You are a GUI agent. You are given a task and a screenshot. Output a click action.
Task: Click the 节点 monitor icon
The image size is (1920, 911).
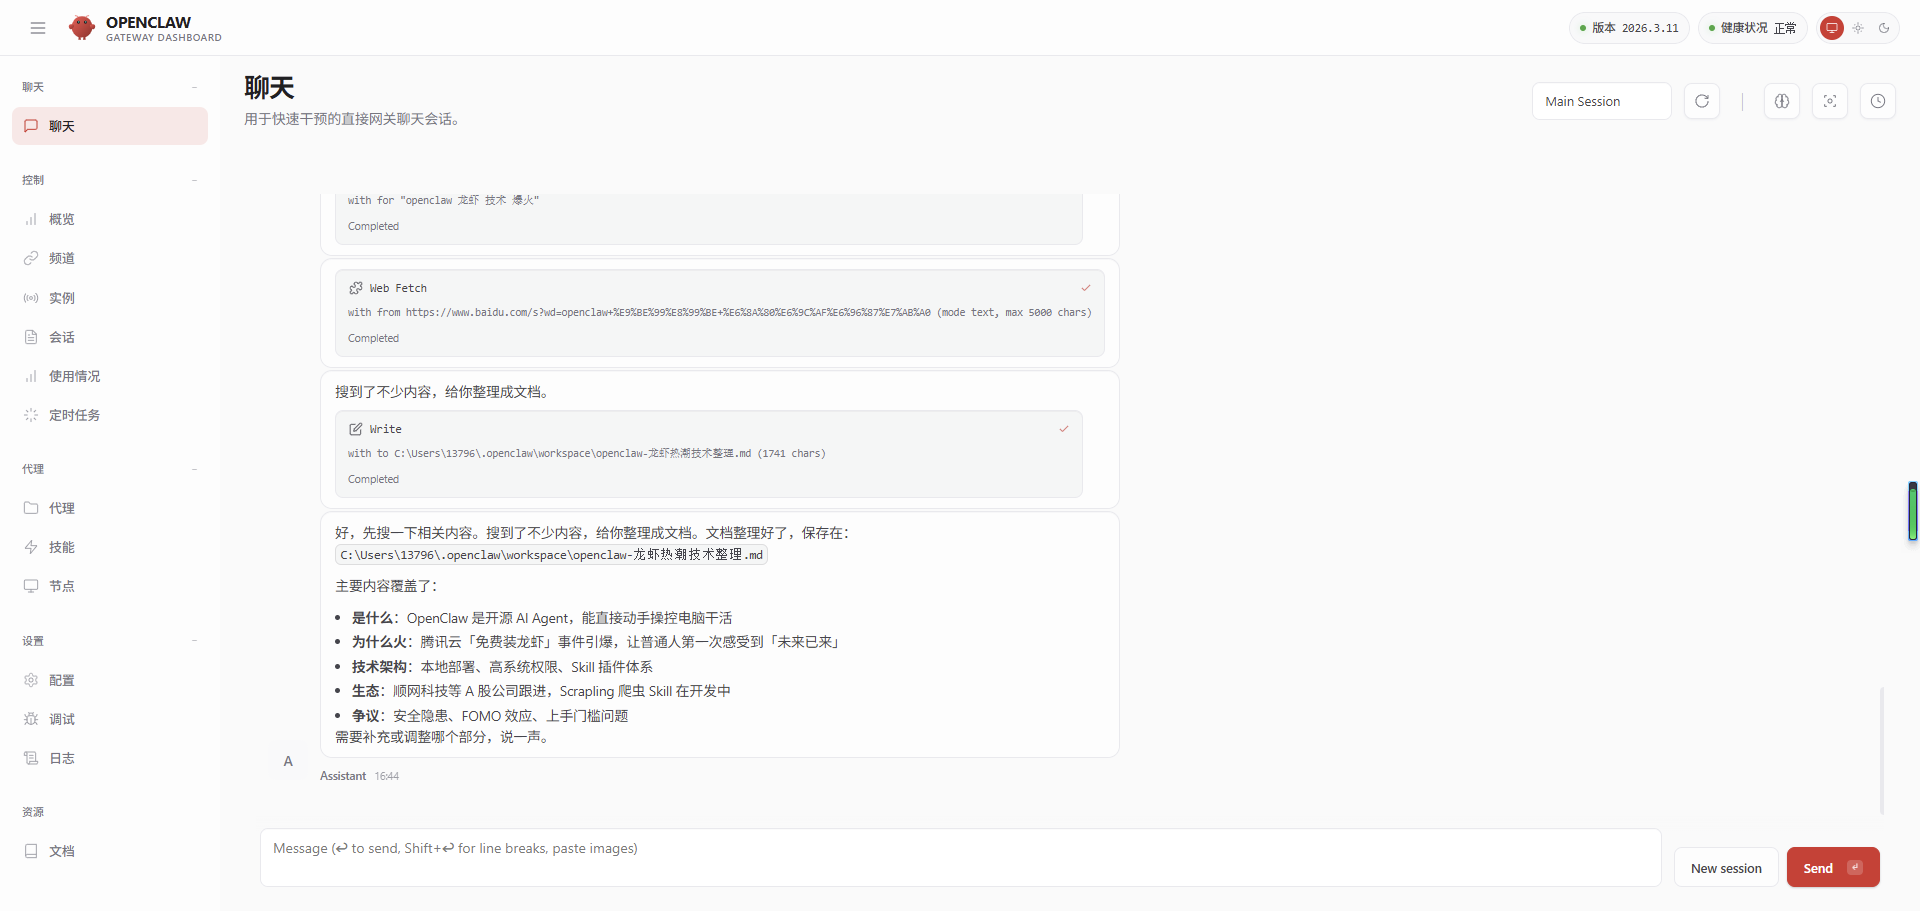tap(31, 586)
